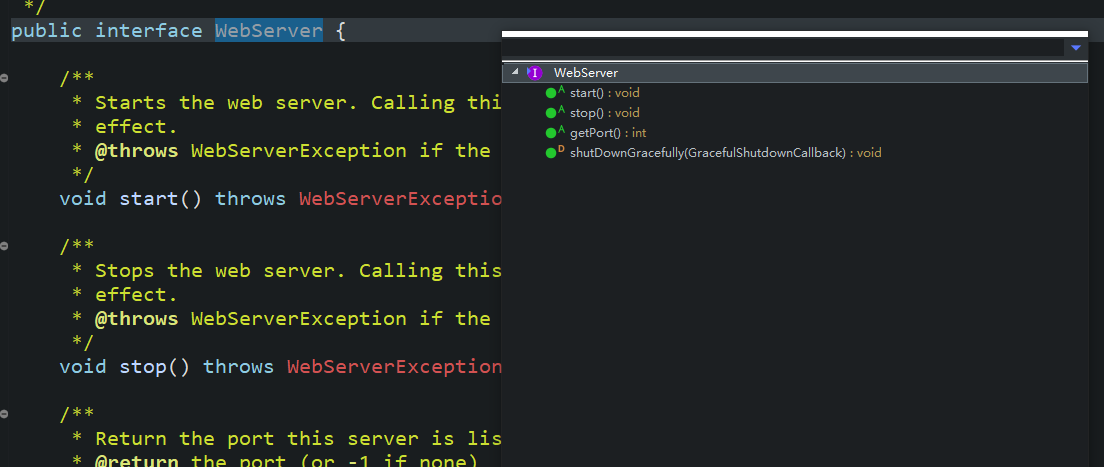Open the quick outline view menu arrow
Image resolution: width=1104 pixels, height=467 pixels.
click(x=1076, y=48)
